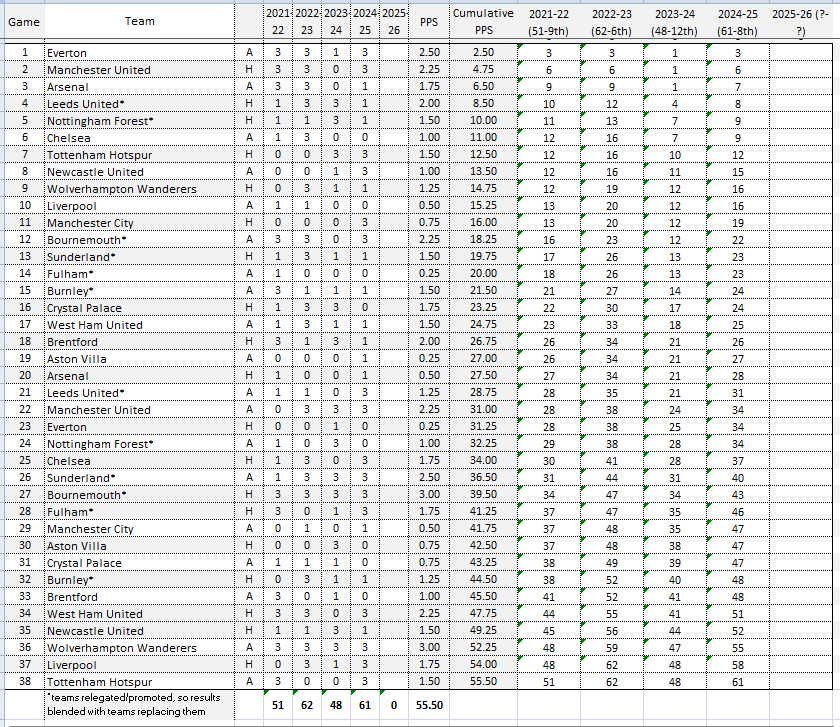Select Nottingham Forest* in the game 5 row
Viewport: 840px width, 727px height.
point(100,121)
